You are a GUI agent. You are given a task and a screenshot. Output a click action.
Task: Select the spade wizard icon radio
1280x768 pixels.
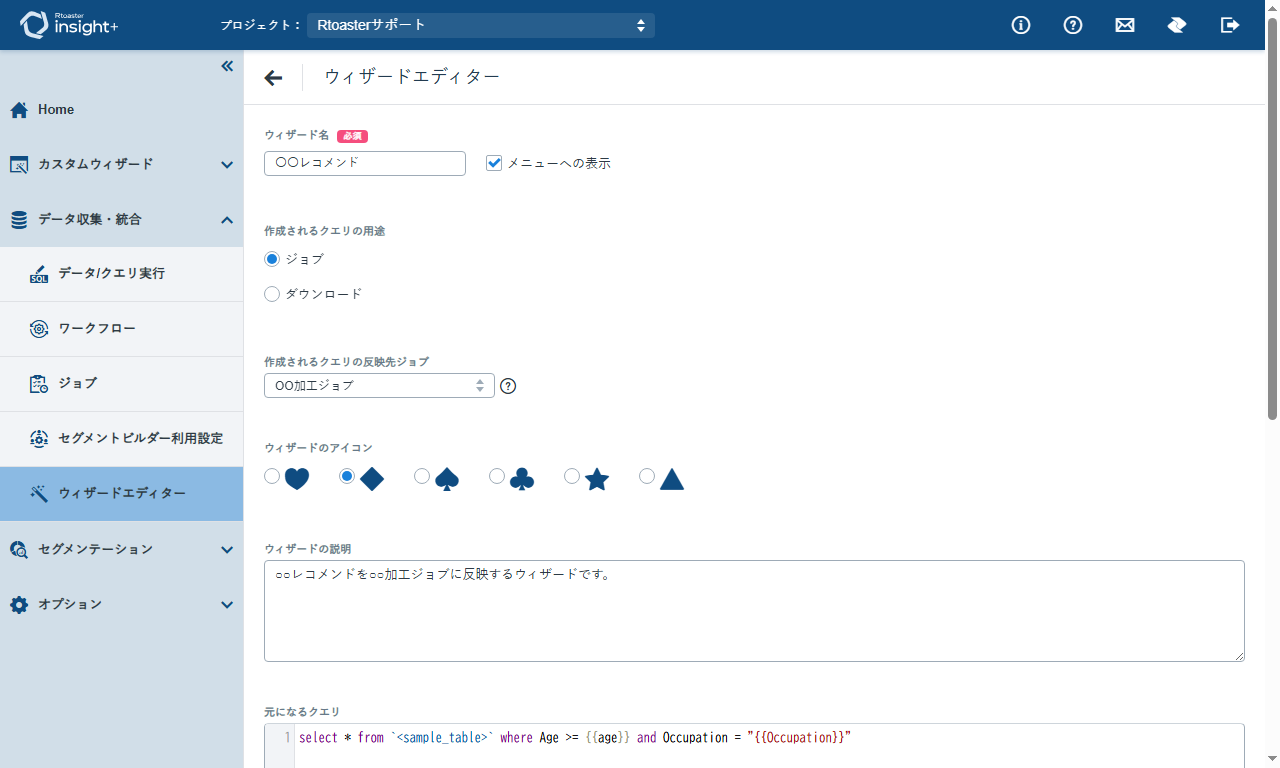pyautogui.click(x=422, y=476)
